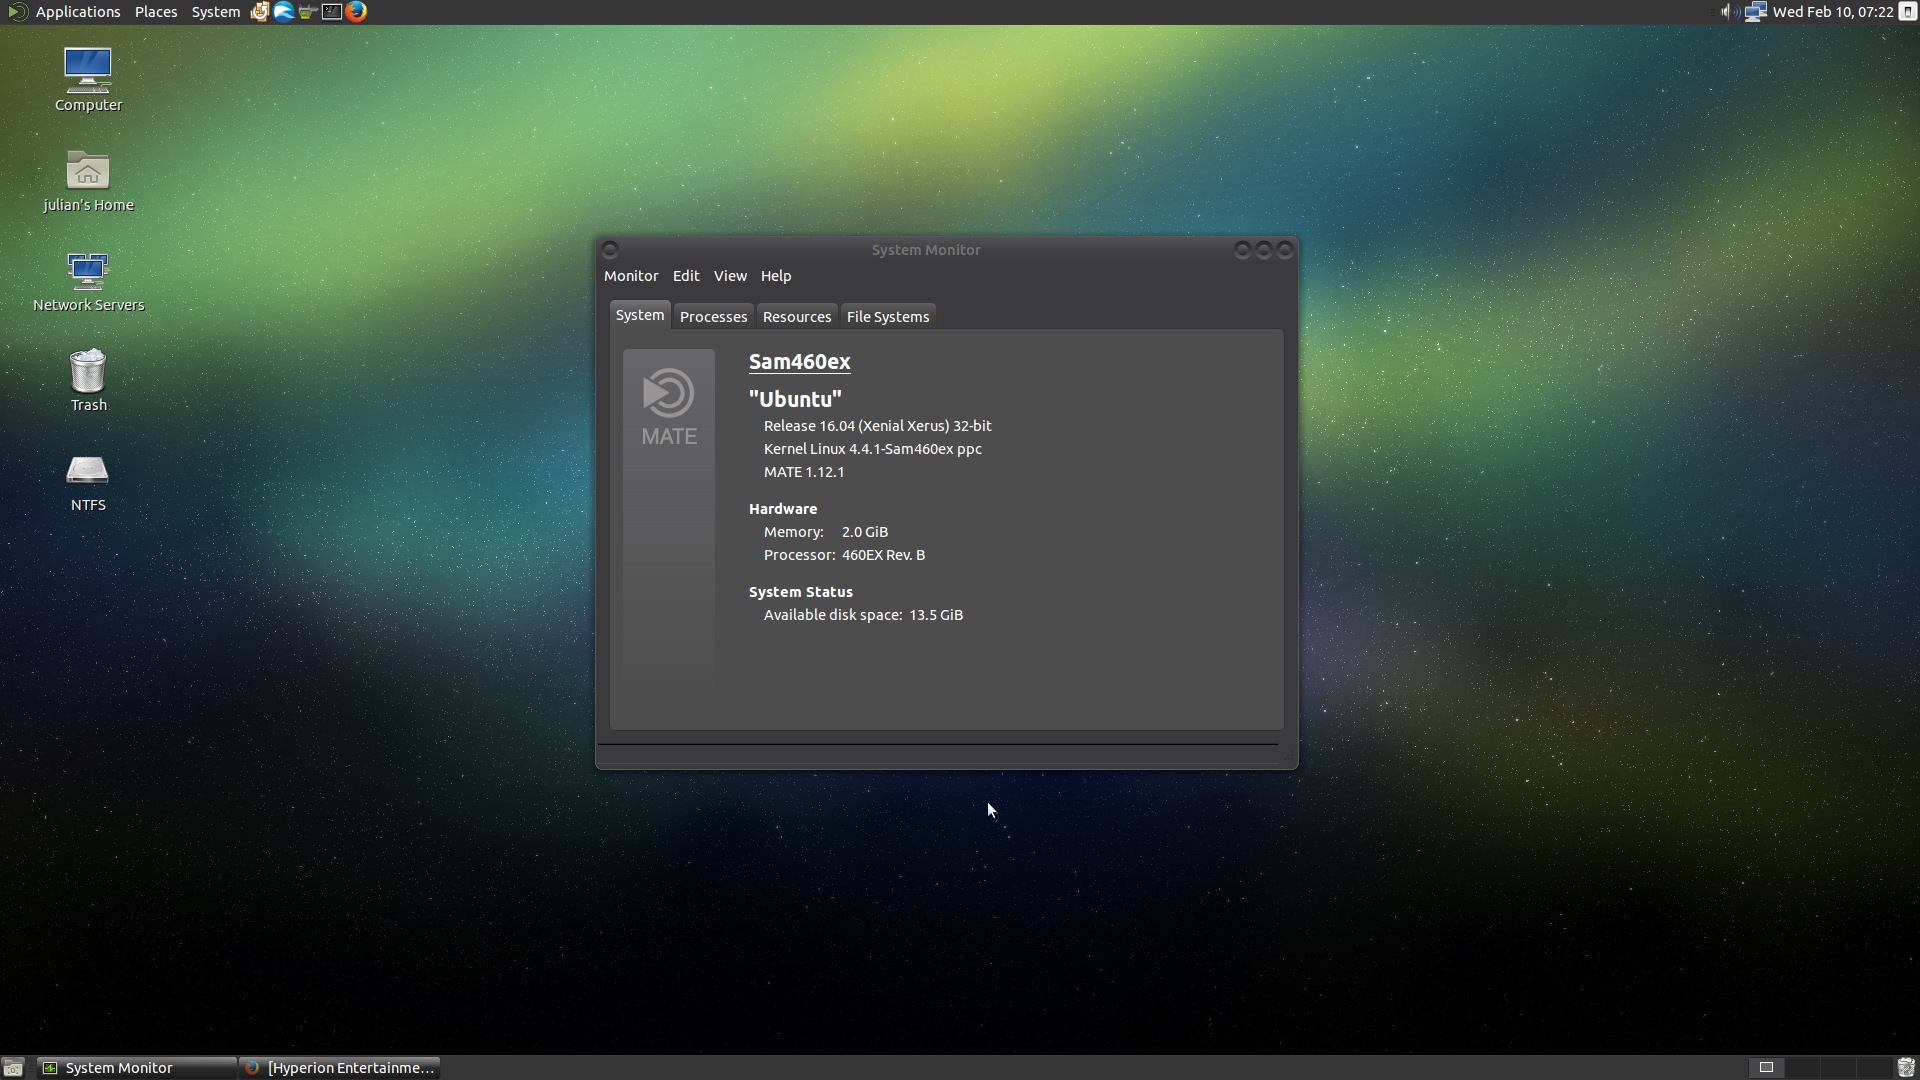Open the Computer desktop icon
Viewport: 1920px width, 1080px height.
(x=88, y=80)
